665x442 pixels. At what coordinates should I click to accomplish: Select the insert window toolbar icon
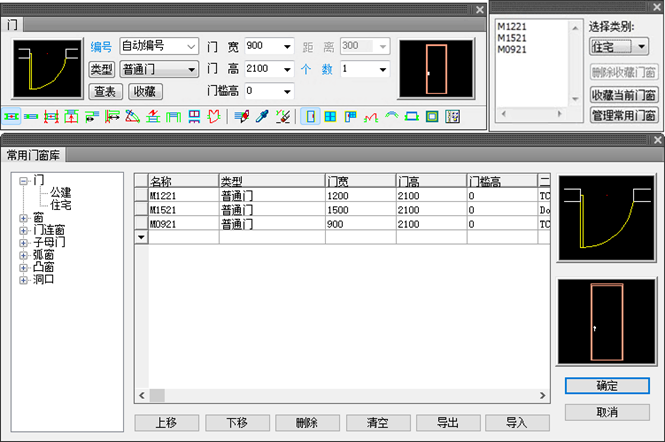(x=330, y=116)
